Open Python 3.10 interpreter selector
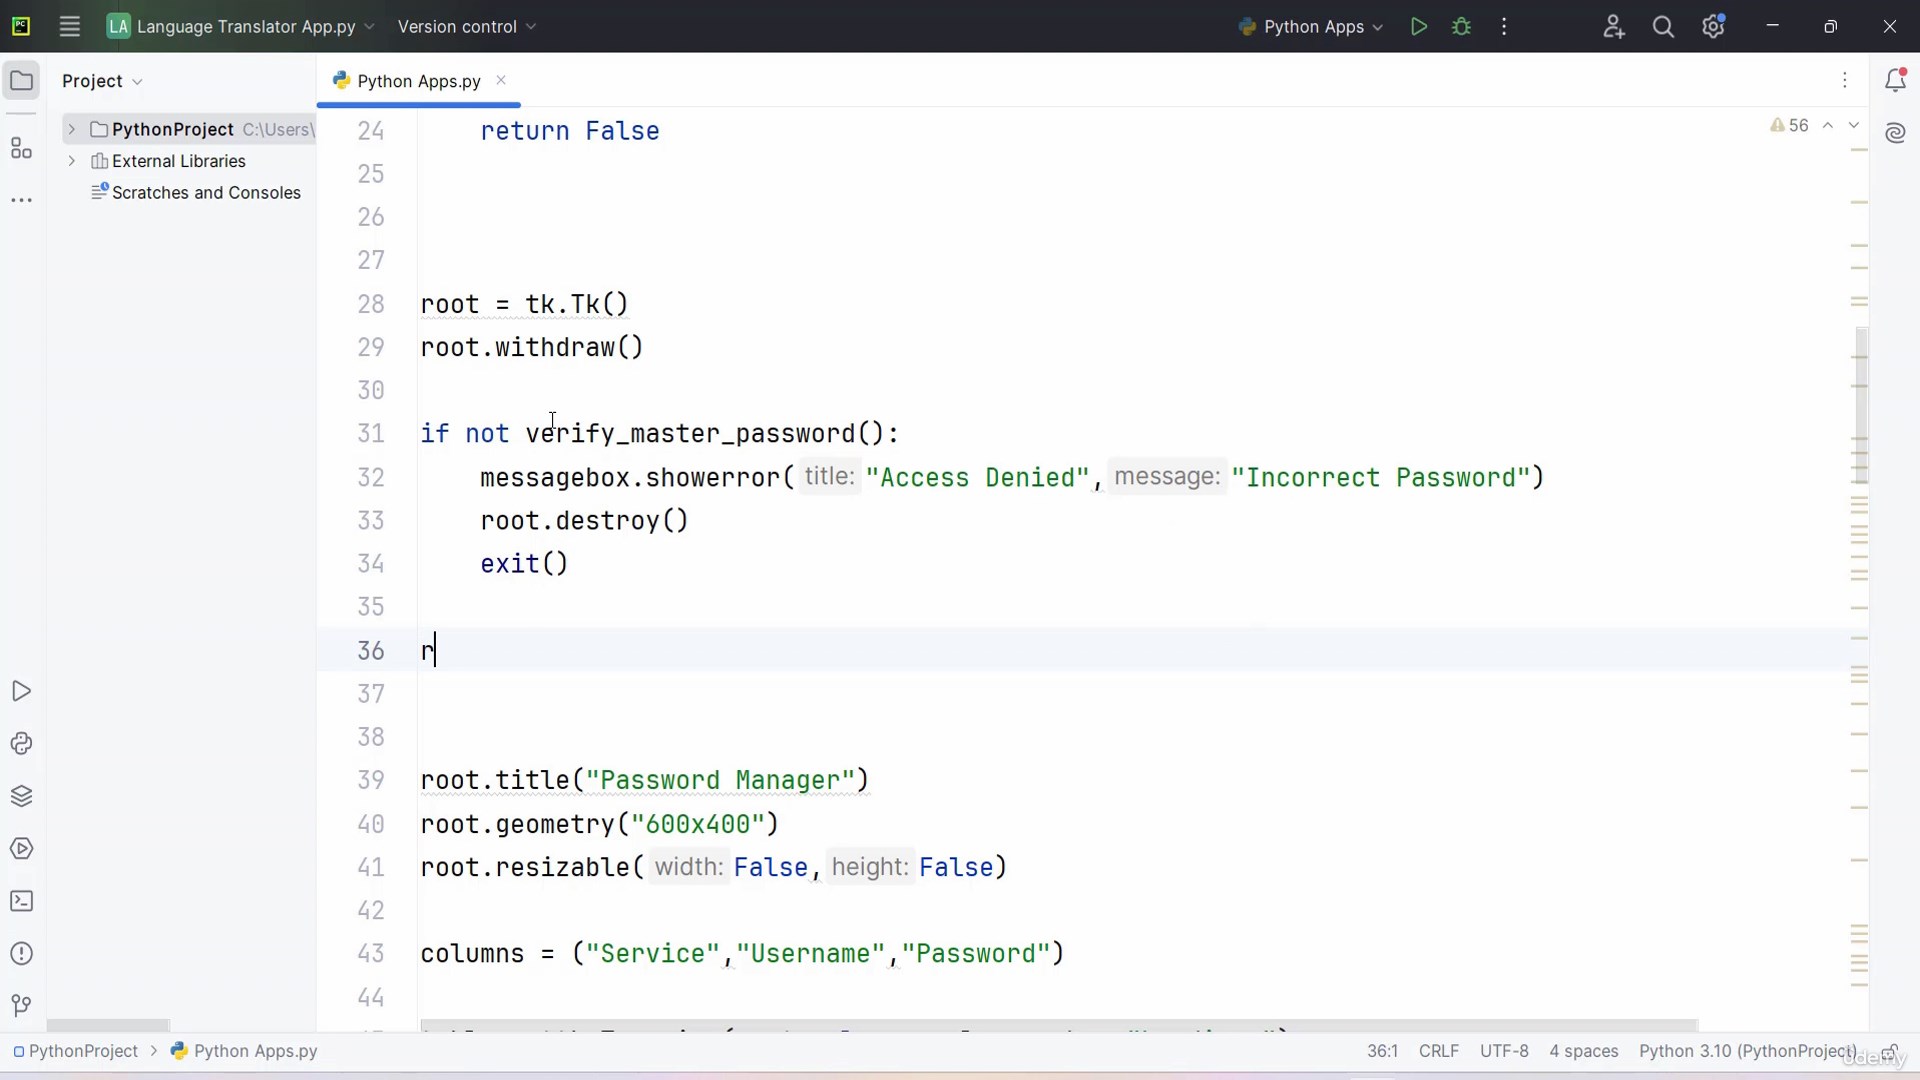Image resolution: width=1920 pixels, height=1080 pixels. click(x=1747, y=1052)
